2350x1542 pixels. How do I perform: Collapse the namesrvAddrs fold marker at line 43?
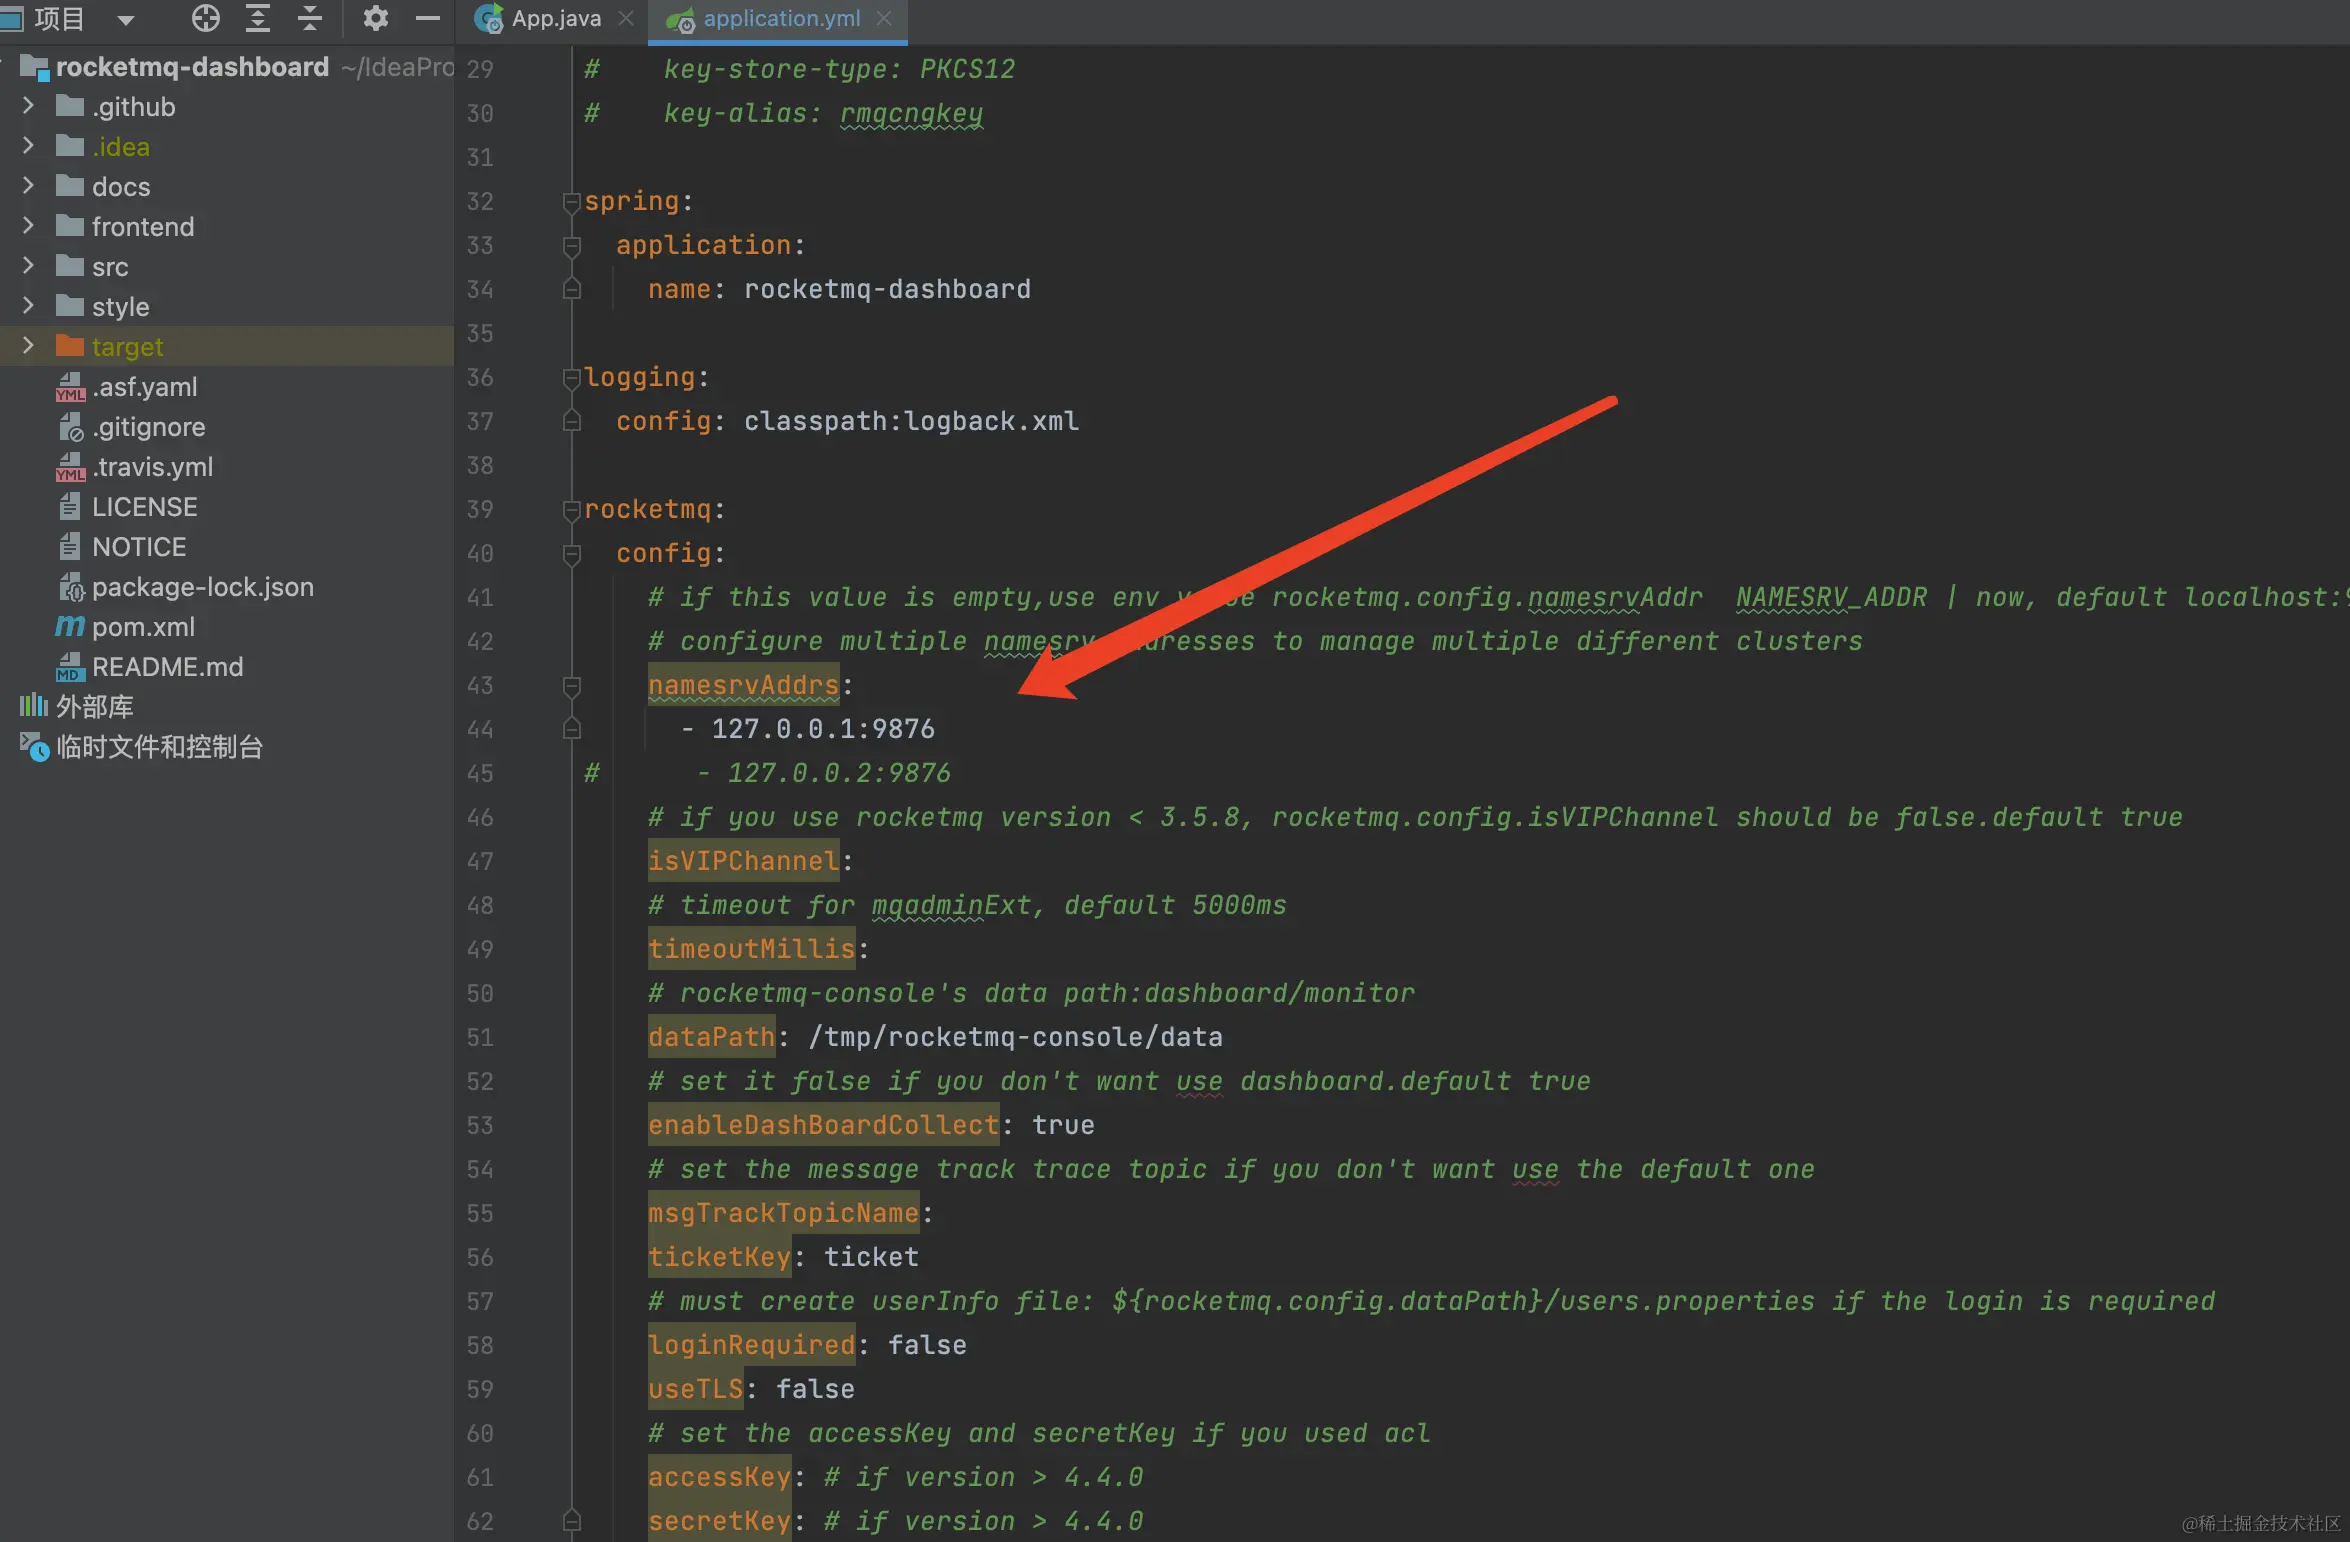coord(572,686)
